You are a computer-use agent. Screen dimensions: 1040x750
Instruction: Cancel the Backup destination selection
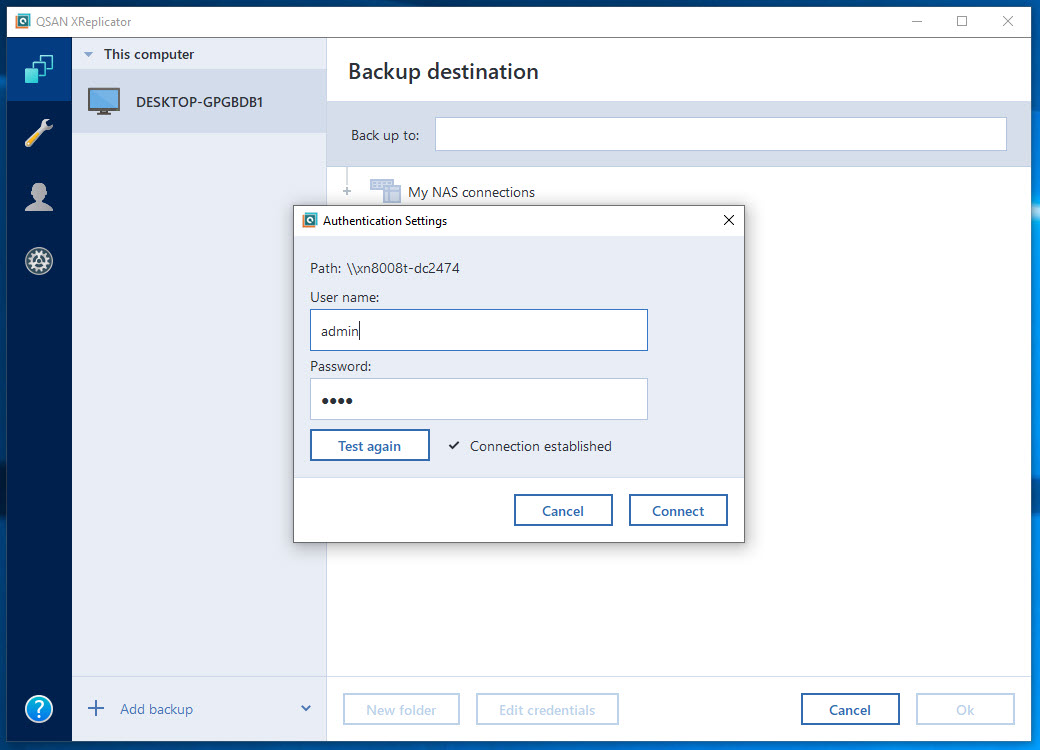[x=850, y=710]
